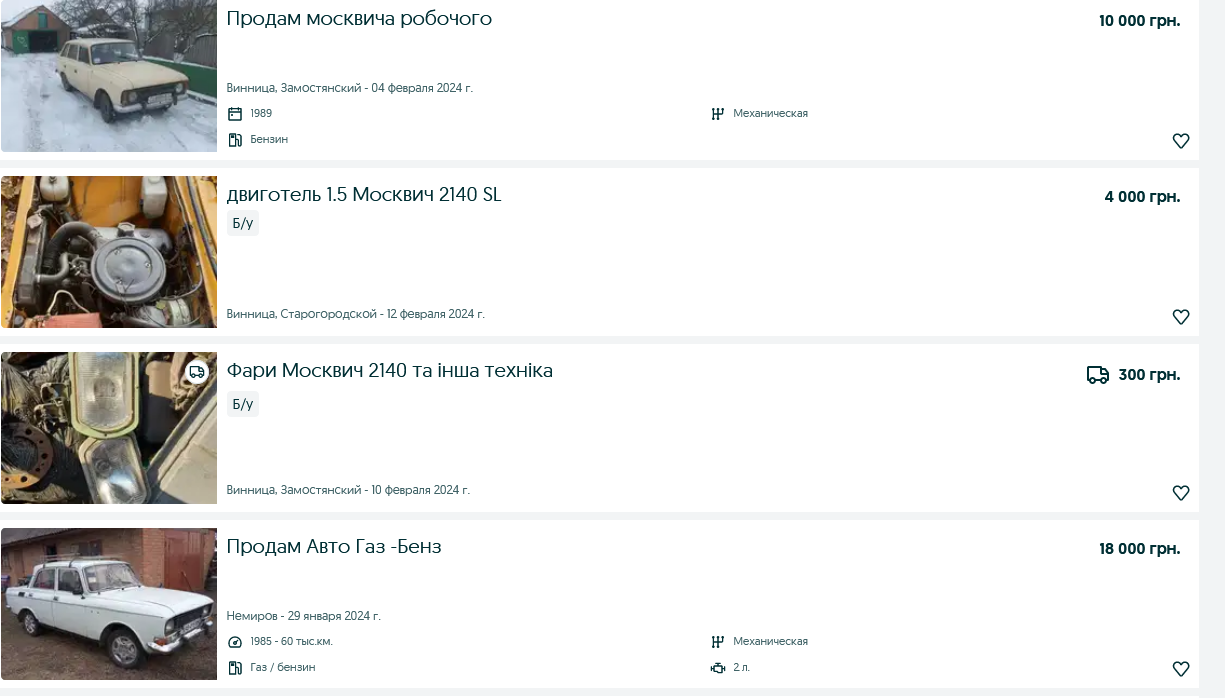1225x698 pixels.
Task: Click the fuel icon beside Газ / бензин
Action: click(x=235, y=668)
